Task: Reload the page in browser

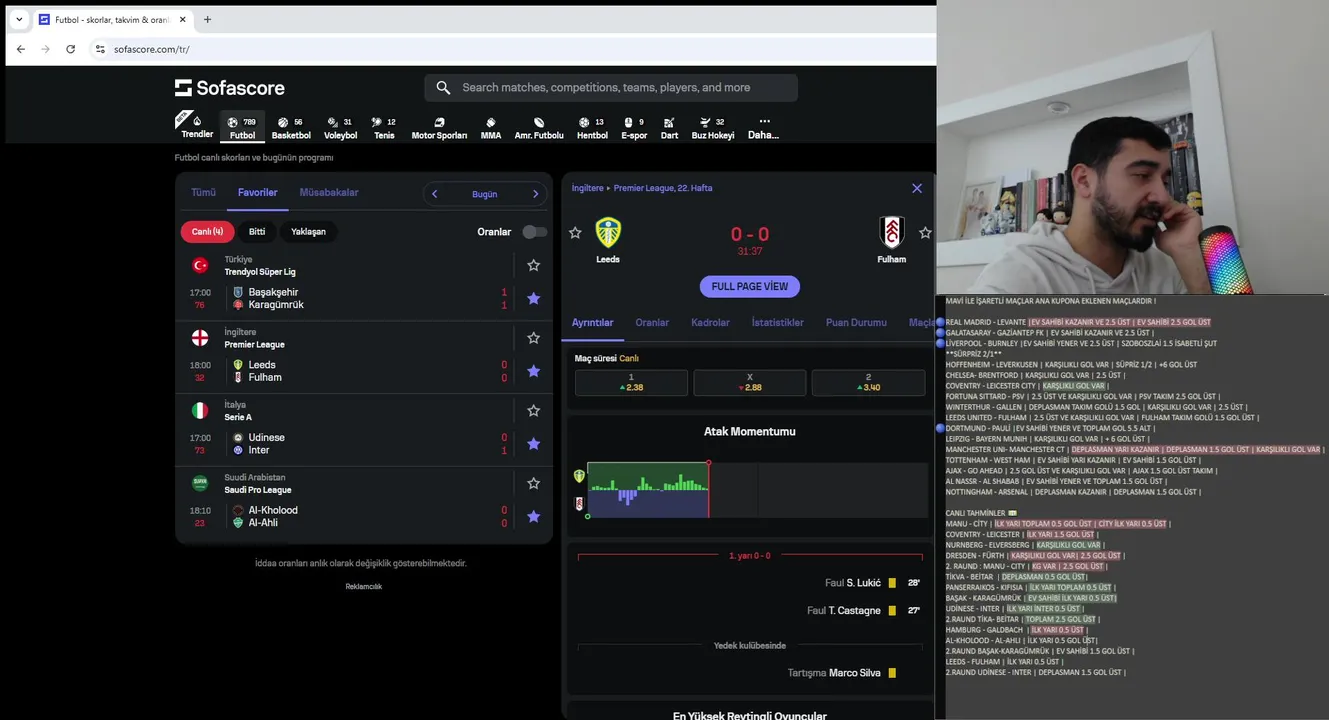Action: [70, 49]
